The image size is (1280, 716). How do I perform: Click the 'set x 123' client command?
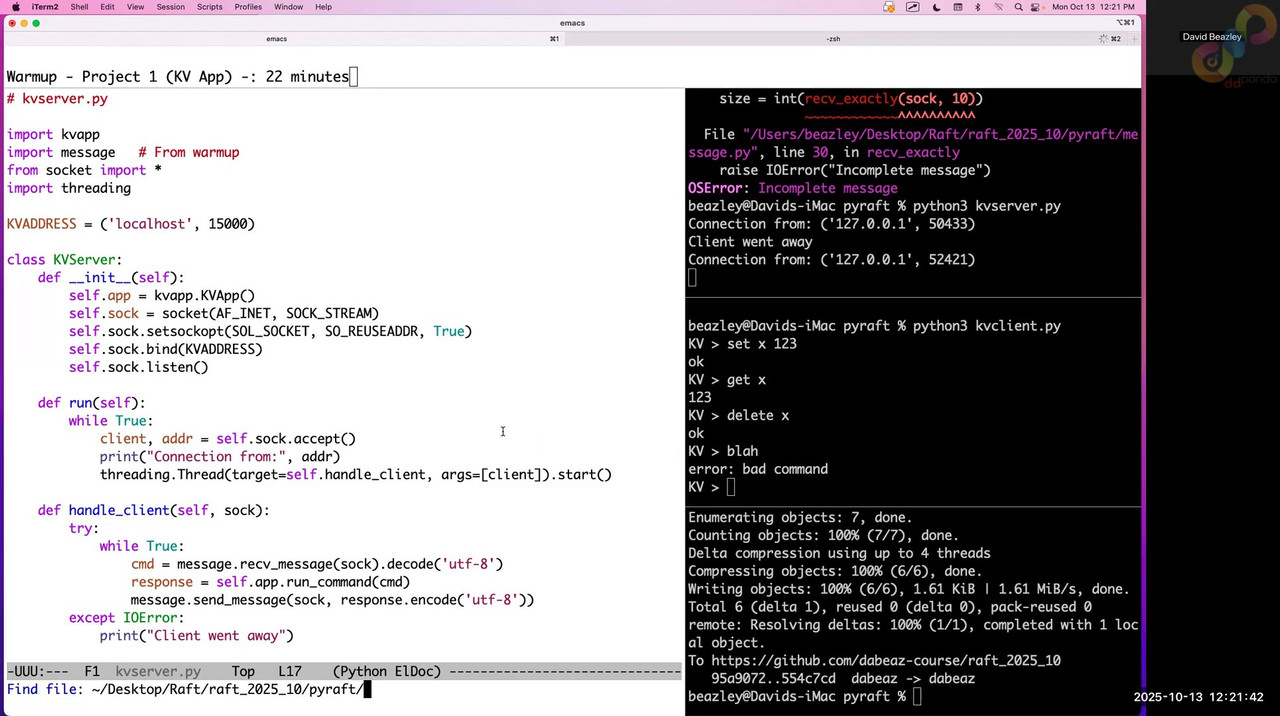click(x=762, y=344)
